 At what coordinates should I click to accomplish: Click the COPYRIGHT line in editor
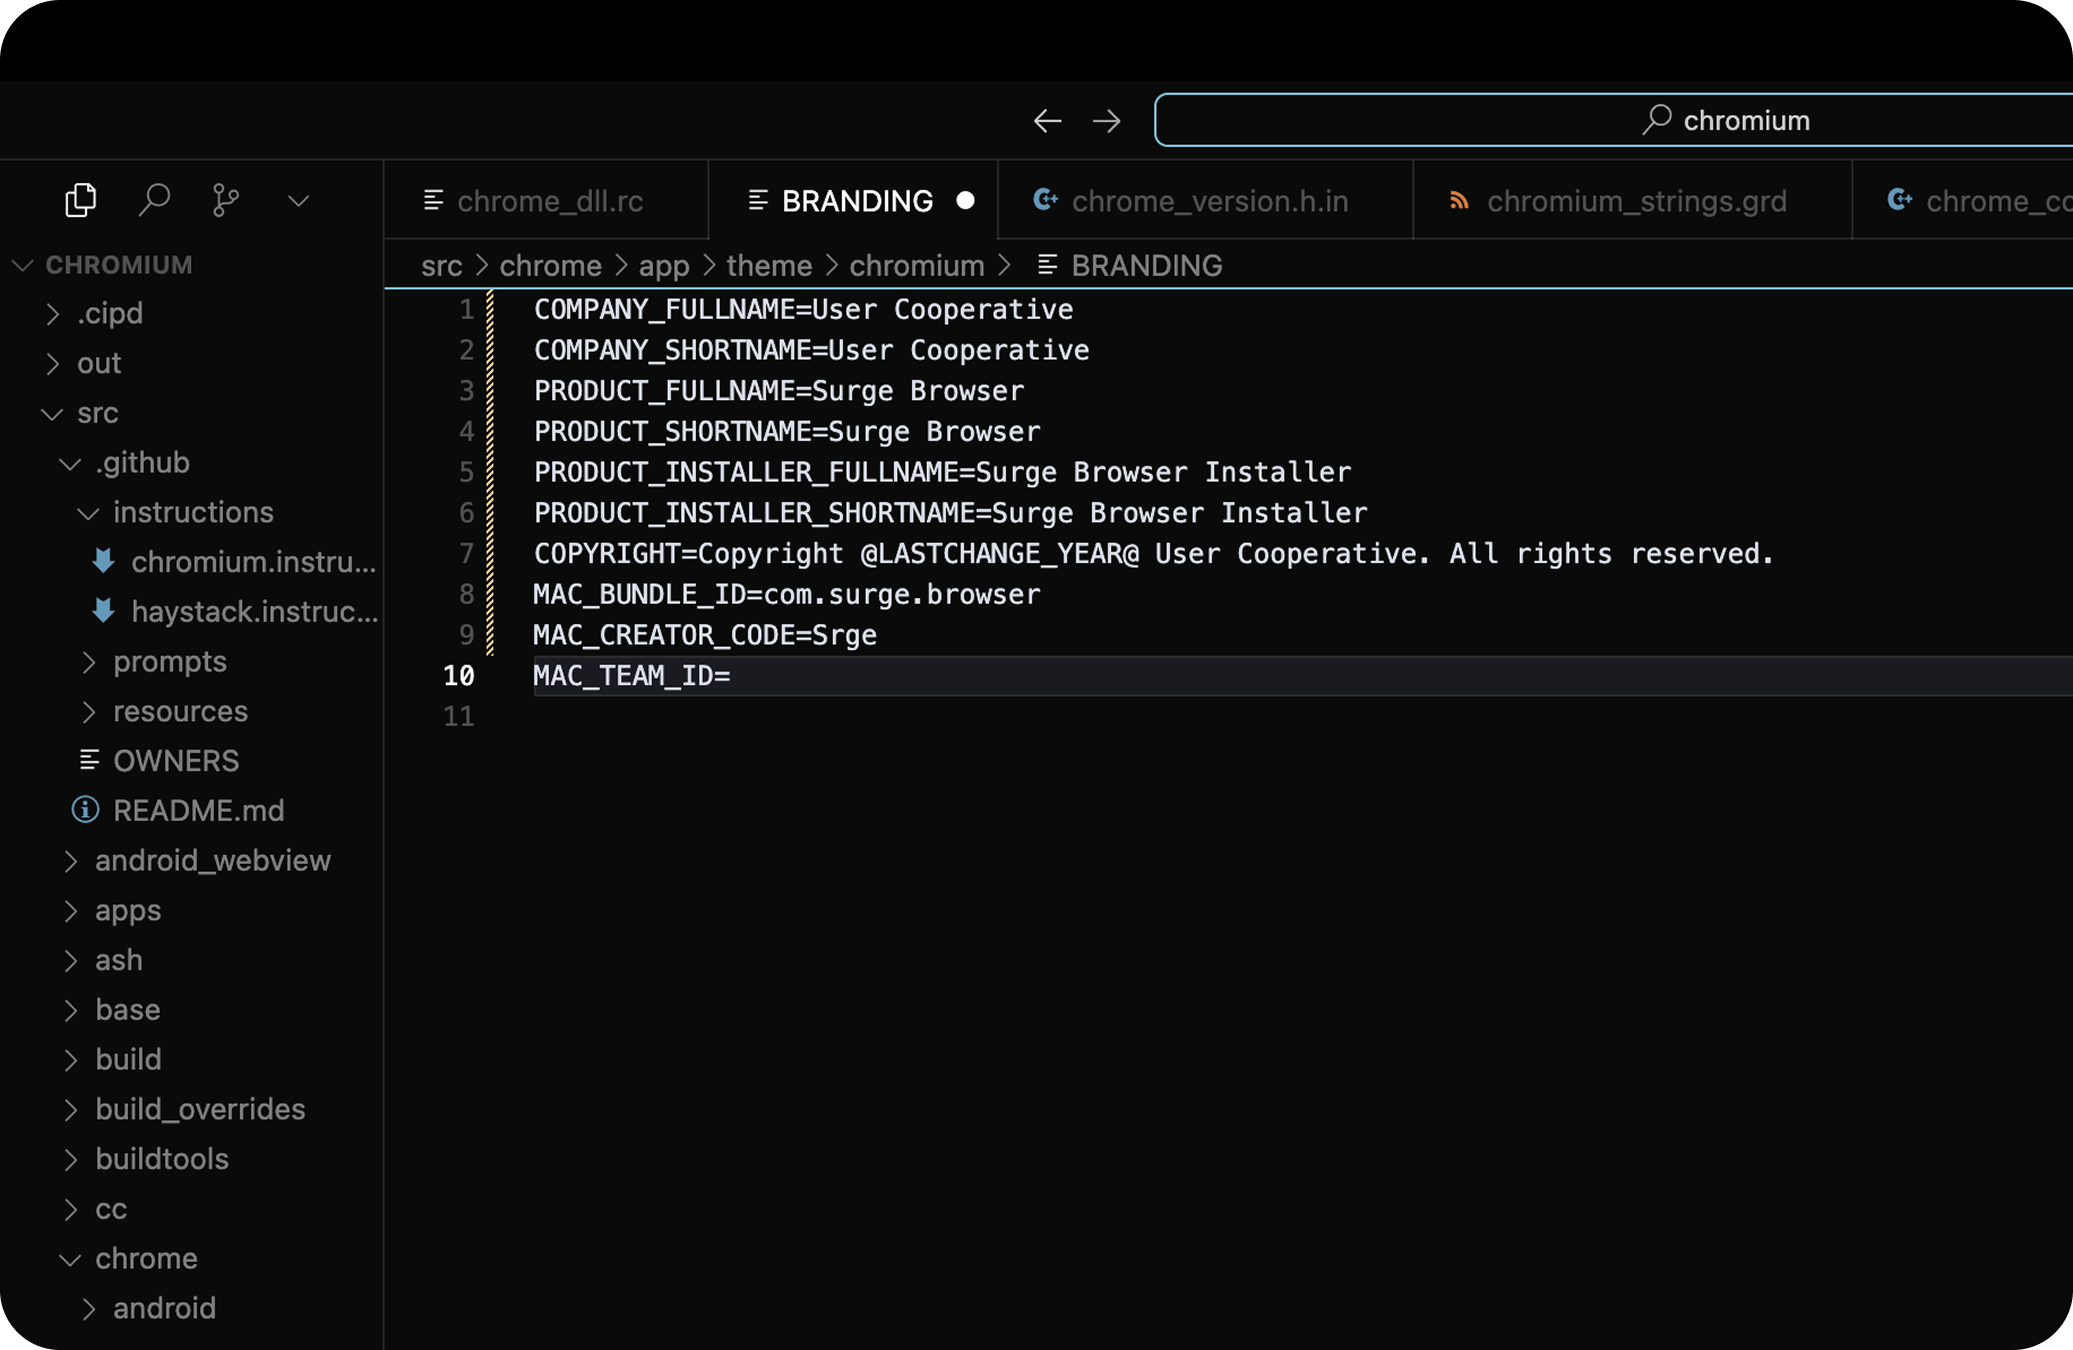[x=1153, y=554]
